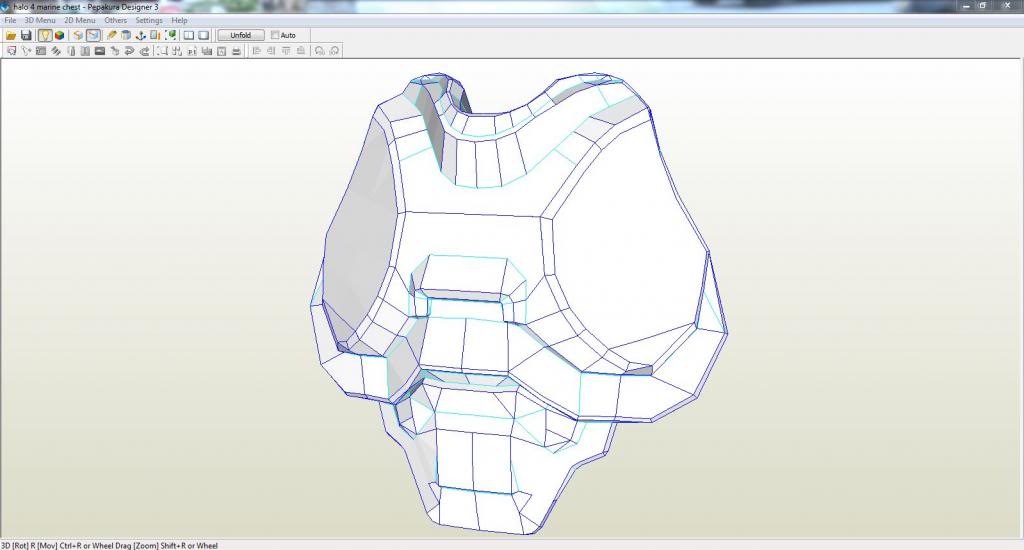Click the building-shaped toolbar icon
This screenshot has width=1024, height=550.
[x=206, y=50]
